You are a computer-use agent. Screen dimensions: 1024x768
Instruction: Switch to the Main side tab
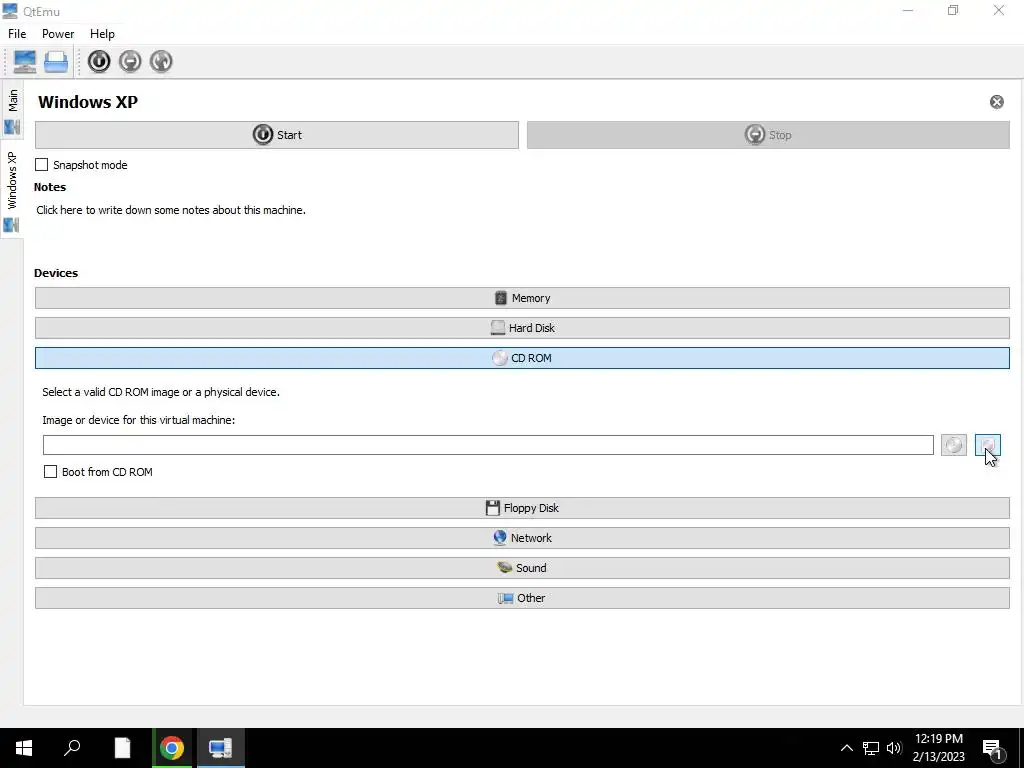pos(12,111)
